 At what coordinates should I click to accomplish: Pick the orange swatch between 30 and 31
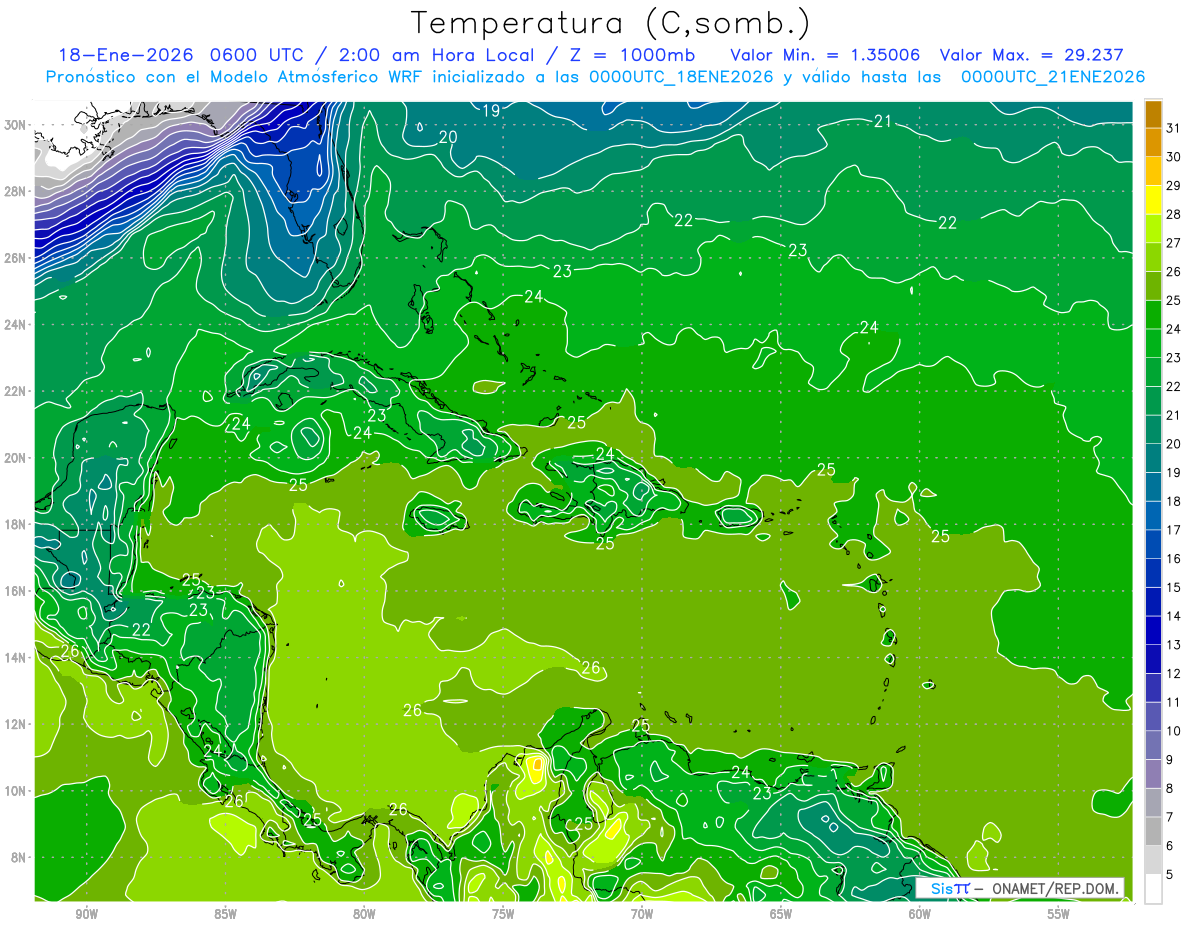tap(1153, 142)
